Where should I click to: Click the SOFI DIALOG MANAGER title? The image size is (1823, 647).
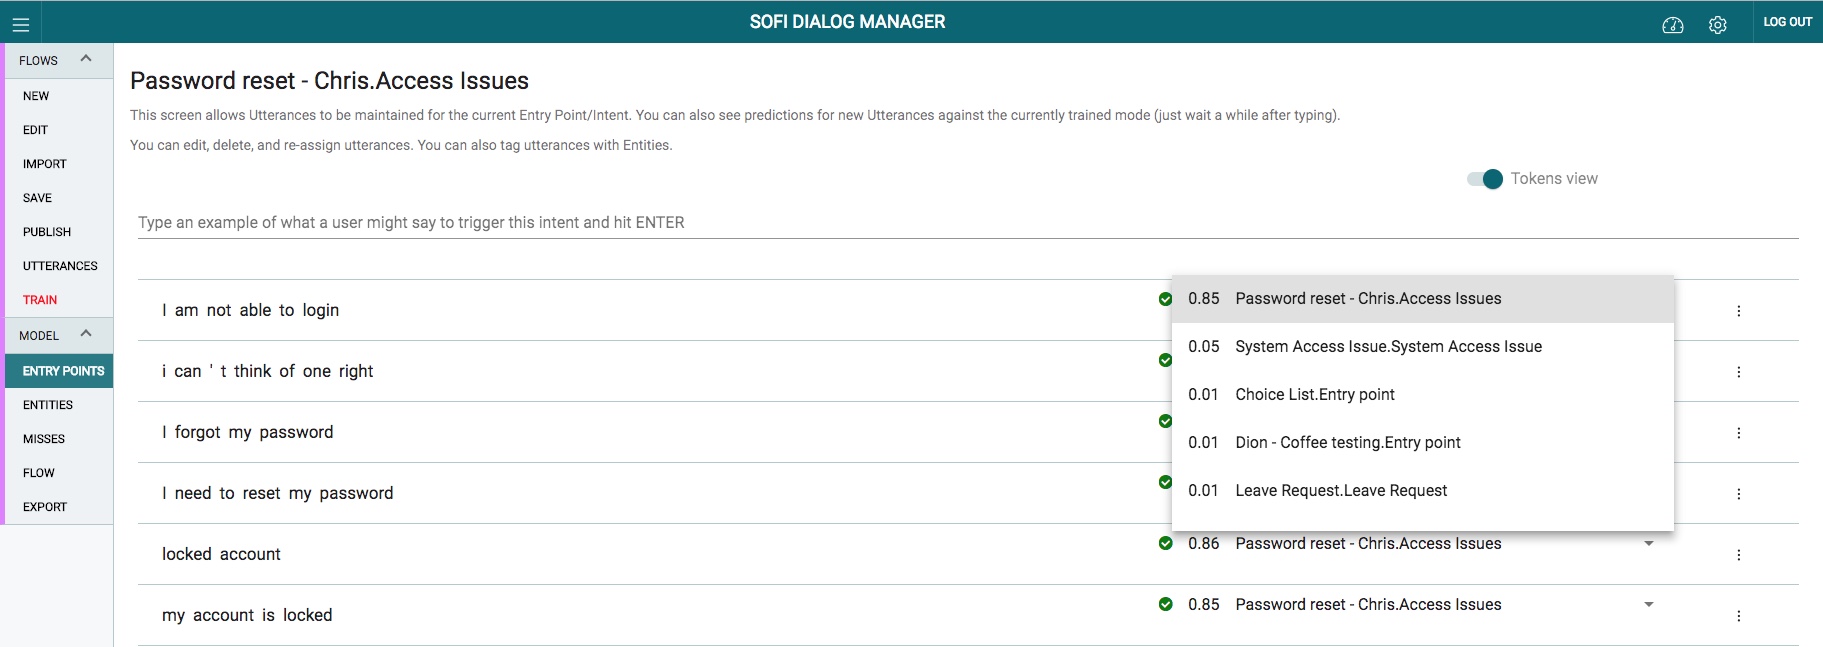(847, 22)
